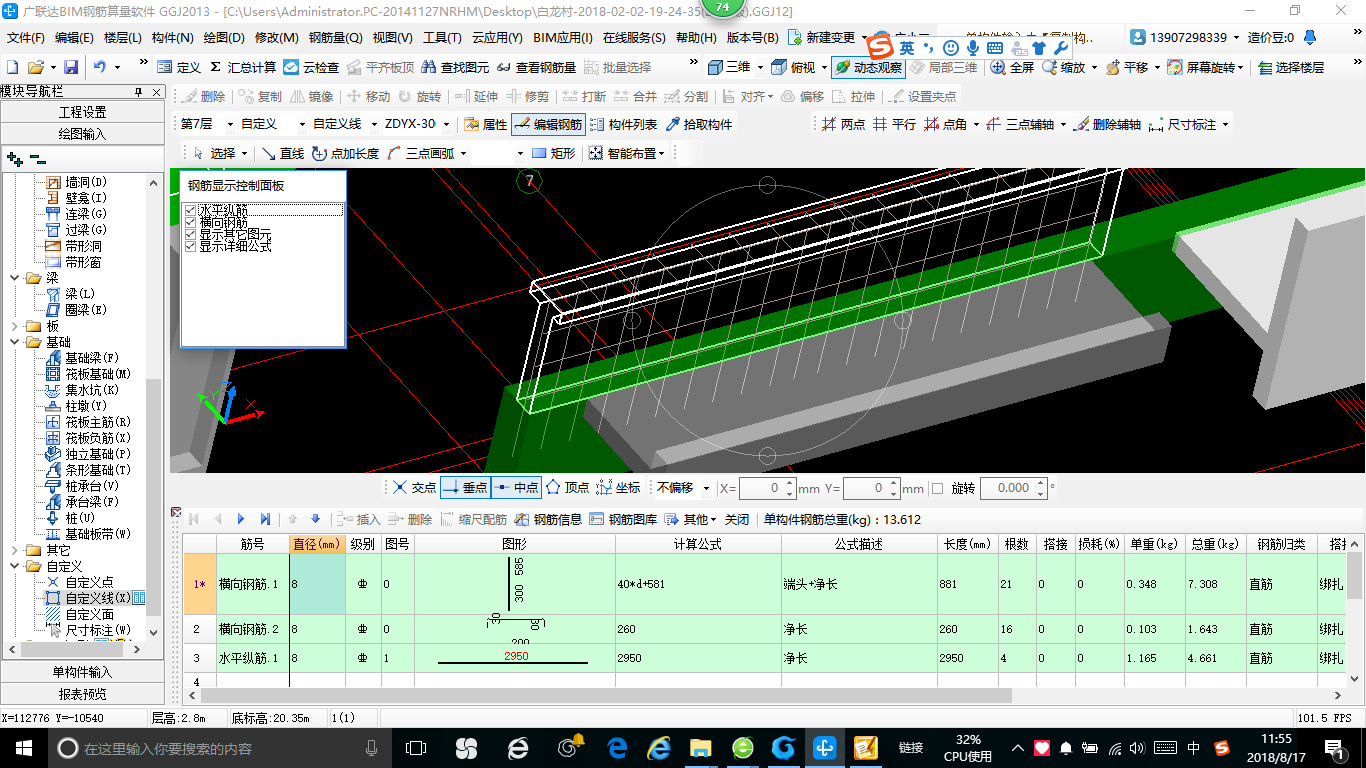Expand the 板 tree folder

click(x=16, y=326)
